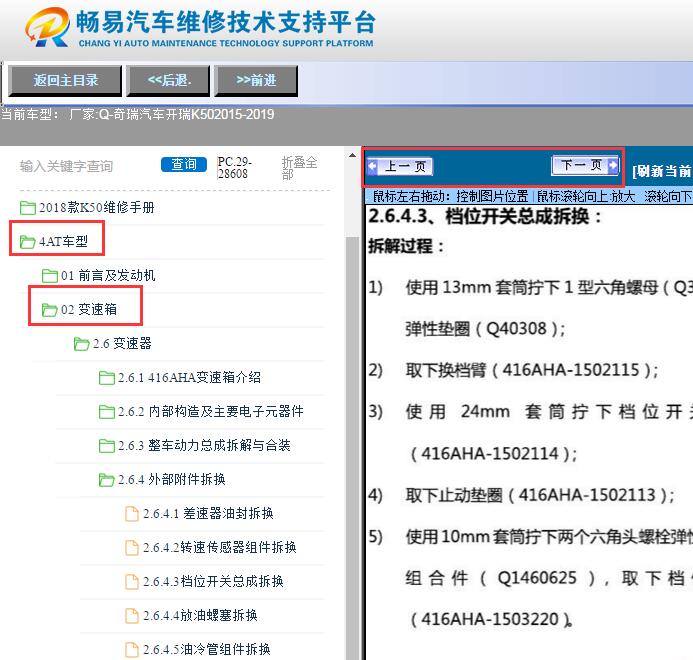693x660 pixels.
Task: Open page 2.6.4.3档位开关总成拆换
Action: tap(213, 582)
